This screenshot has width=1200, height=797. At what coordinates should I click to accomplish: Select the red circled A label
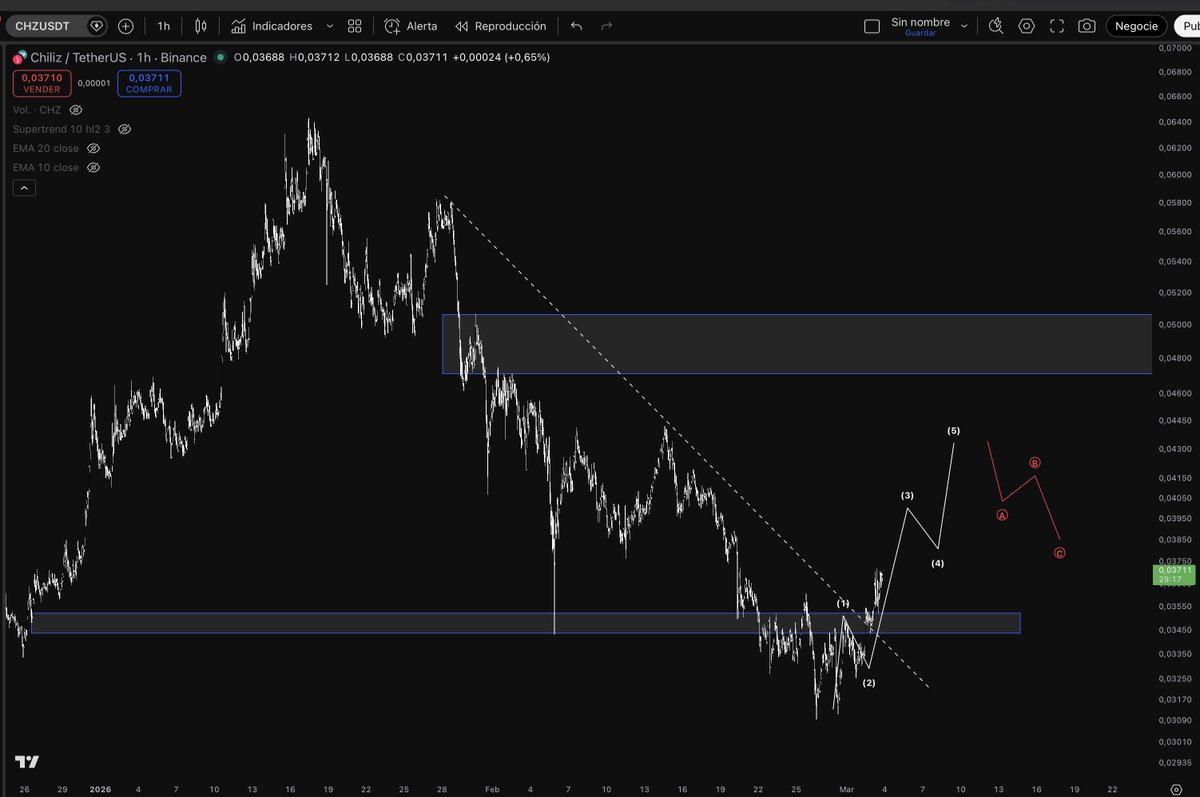(x=1002, y=515)
